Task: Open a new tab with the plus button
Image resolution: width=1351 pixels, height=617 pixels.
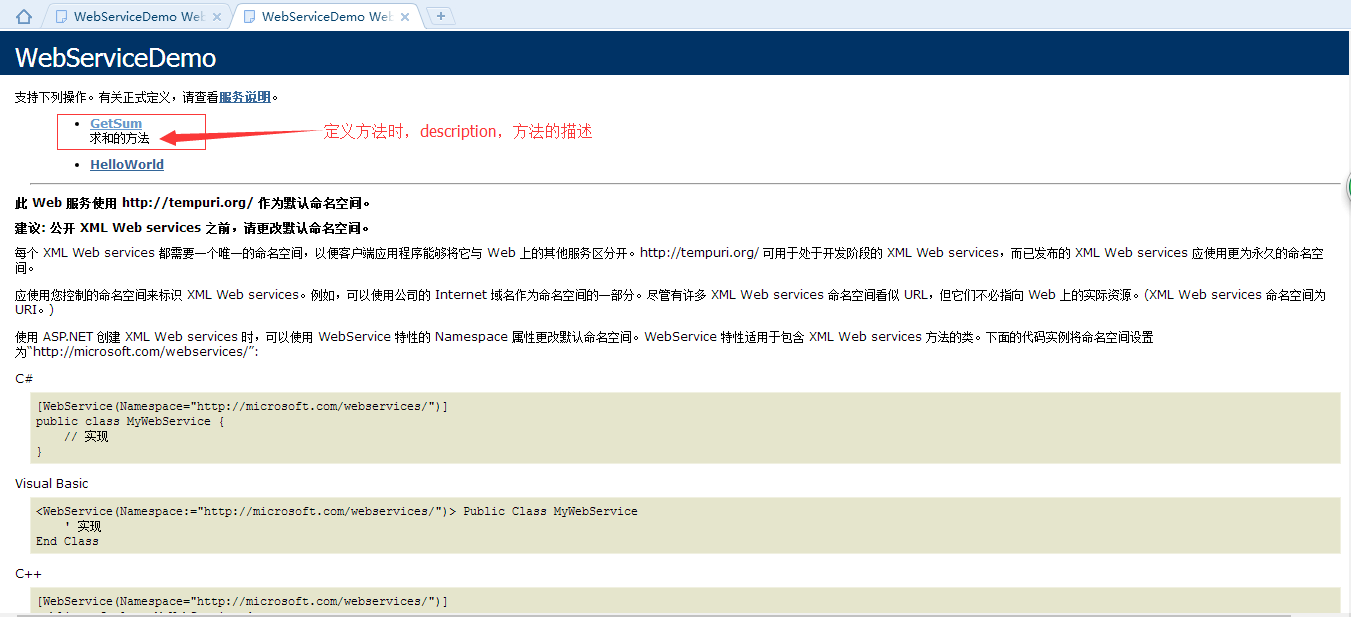Action: [440, 16]
